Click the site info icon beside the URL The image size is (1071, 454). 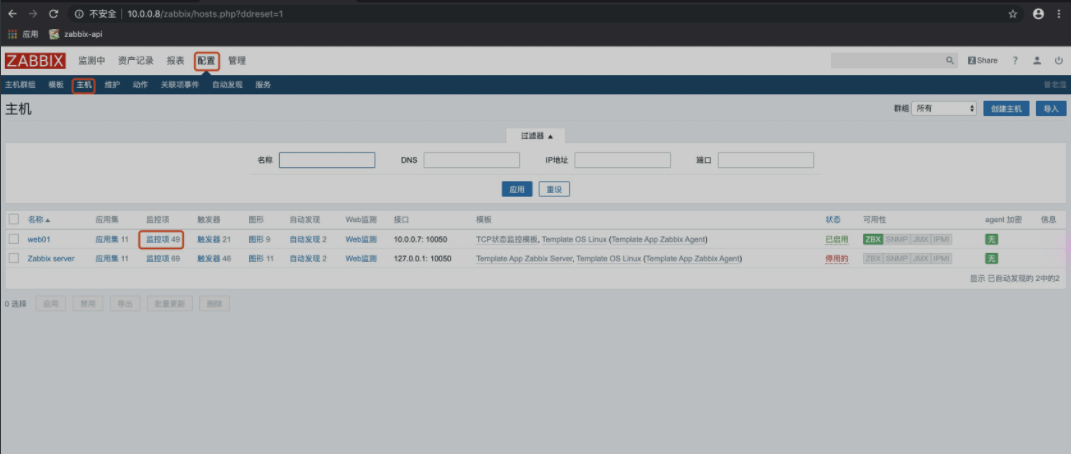[x=79, y=14]
